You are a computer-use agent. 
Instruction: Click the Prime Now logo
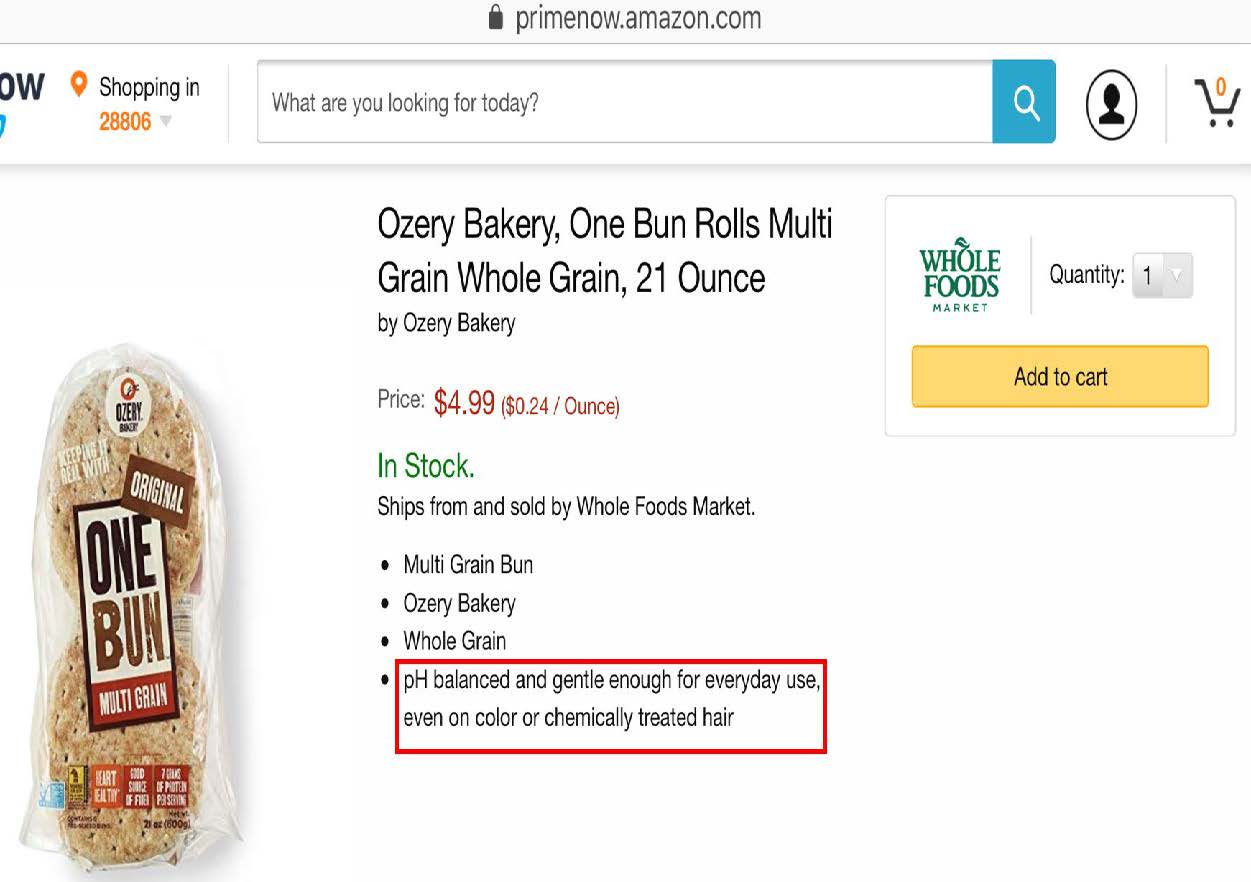[x=20, y=100]
